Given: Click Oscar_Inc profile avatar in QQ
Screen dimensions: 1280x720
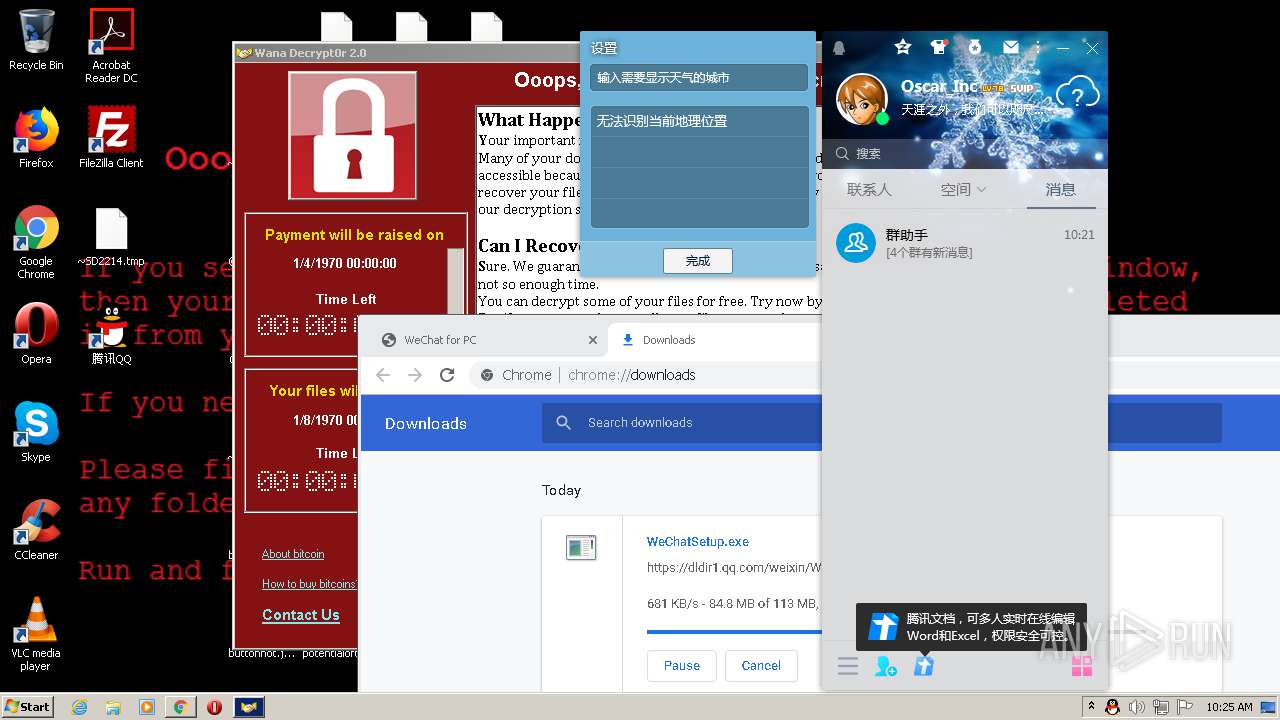Looking at the screenshot, I should click(861, 100).
